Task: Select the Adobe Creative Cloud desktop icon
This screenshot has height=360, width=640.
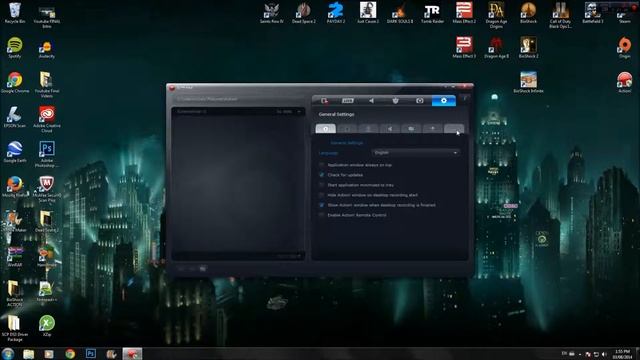Action: click(x=47, y=119)
